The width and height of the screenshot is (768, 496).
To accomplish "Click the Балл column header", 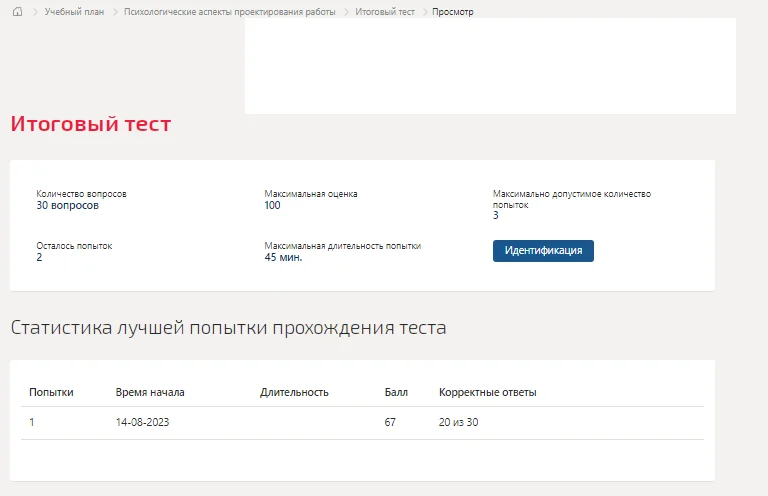I will [396, 392].
